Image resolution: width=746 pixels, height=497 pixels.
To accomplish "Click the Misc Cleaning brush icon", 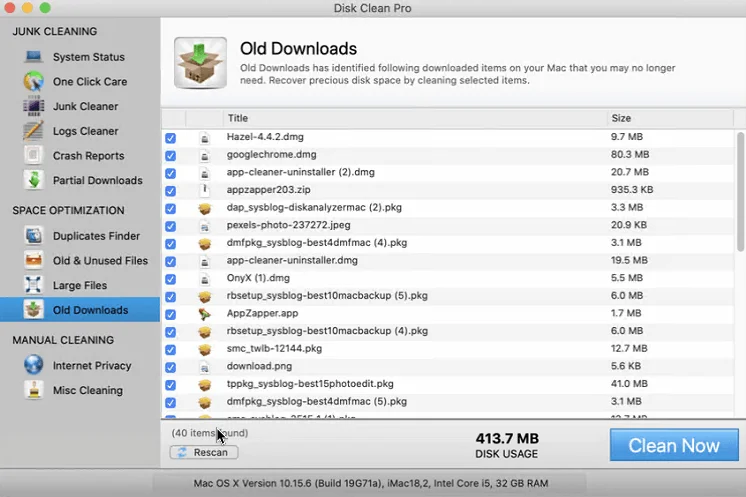I will pos(33,390).
